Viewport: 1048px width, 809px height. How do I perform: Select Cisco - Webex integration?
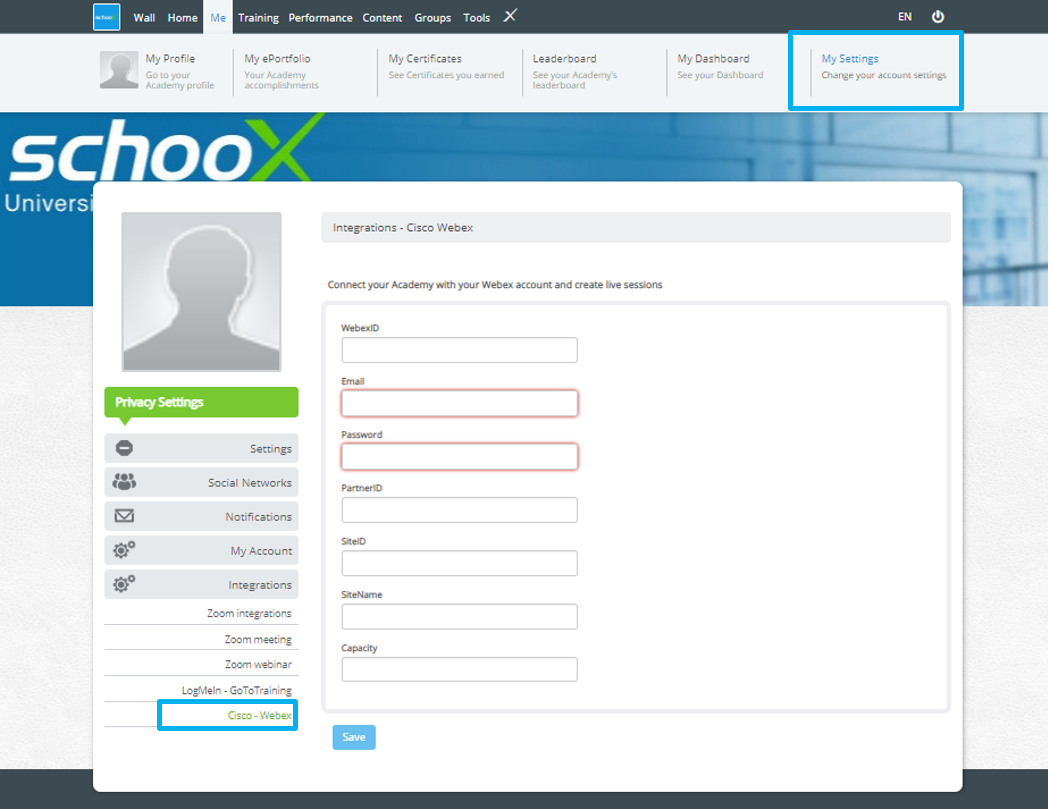[x=259, y=715]
